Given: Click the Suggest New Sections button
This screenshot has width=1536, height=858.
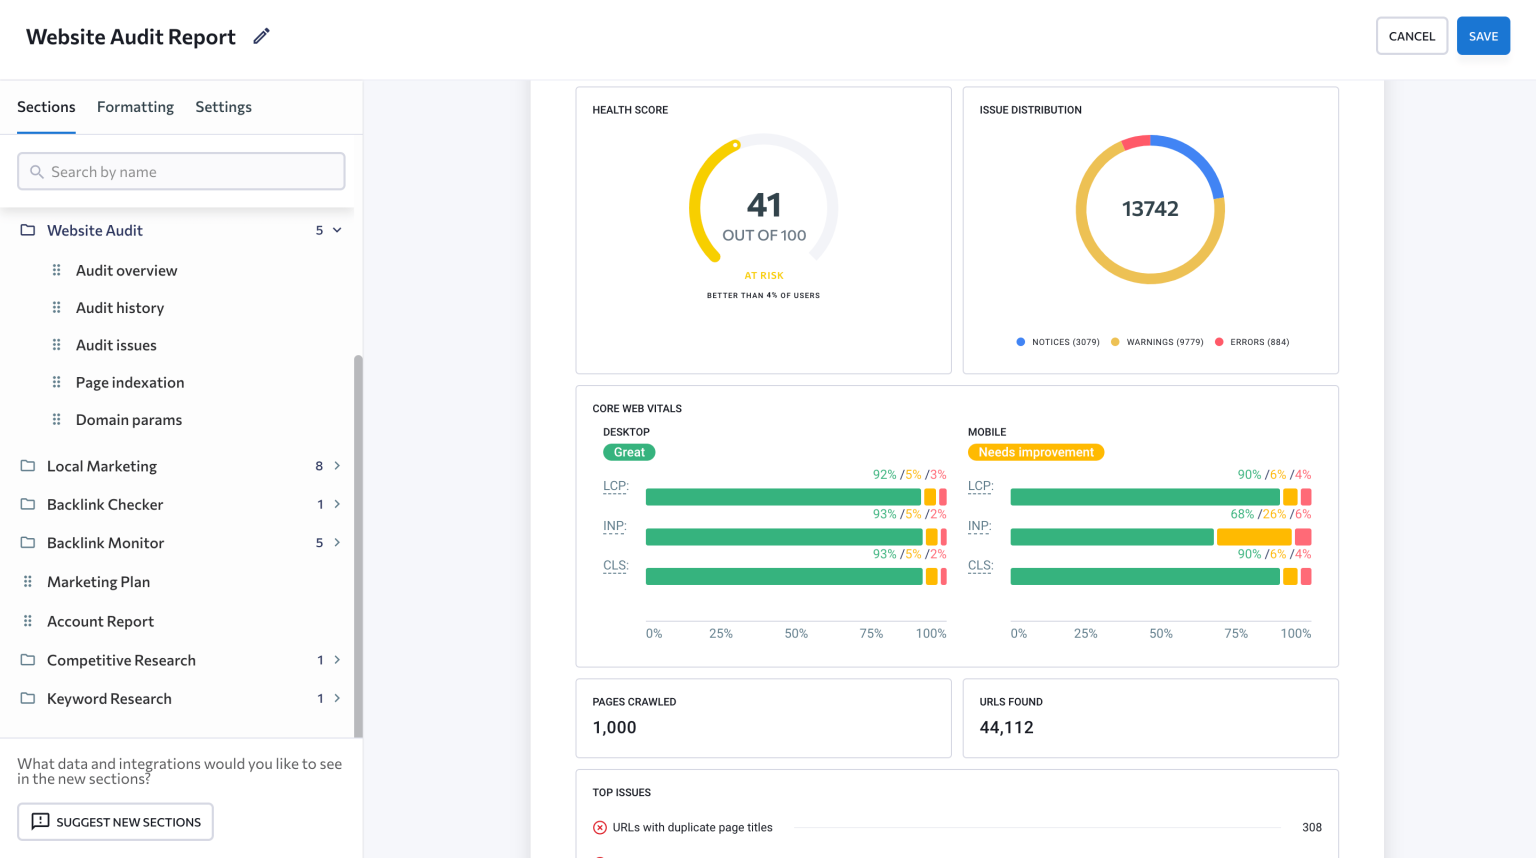Looking at the screenshot, I should tap(115, 822).
